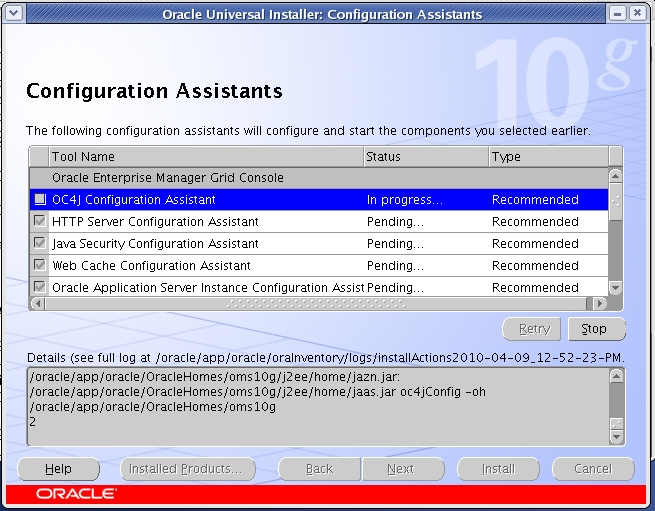Image resolution: width=655 pixels, height=511 pixels.
Task: Toggle HTTP Server Configuration Assistant checkbox
Action: 40,221
